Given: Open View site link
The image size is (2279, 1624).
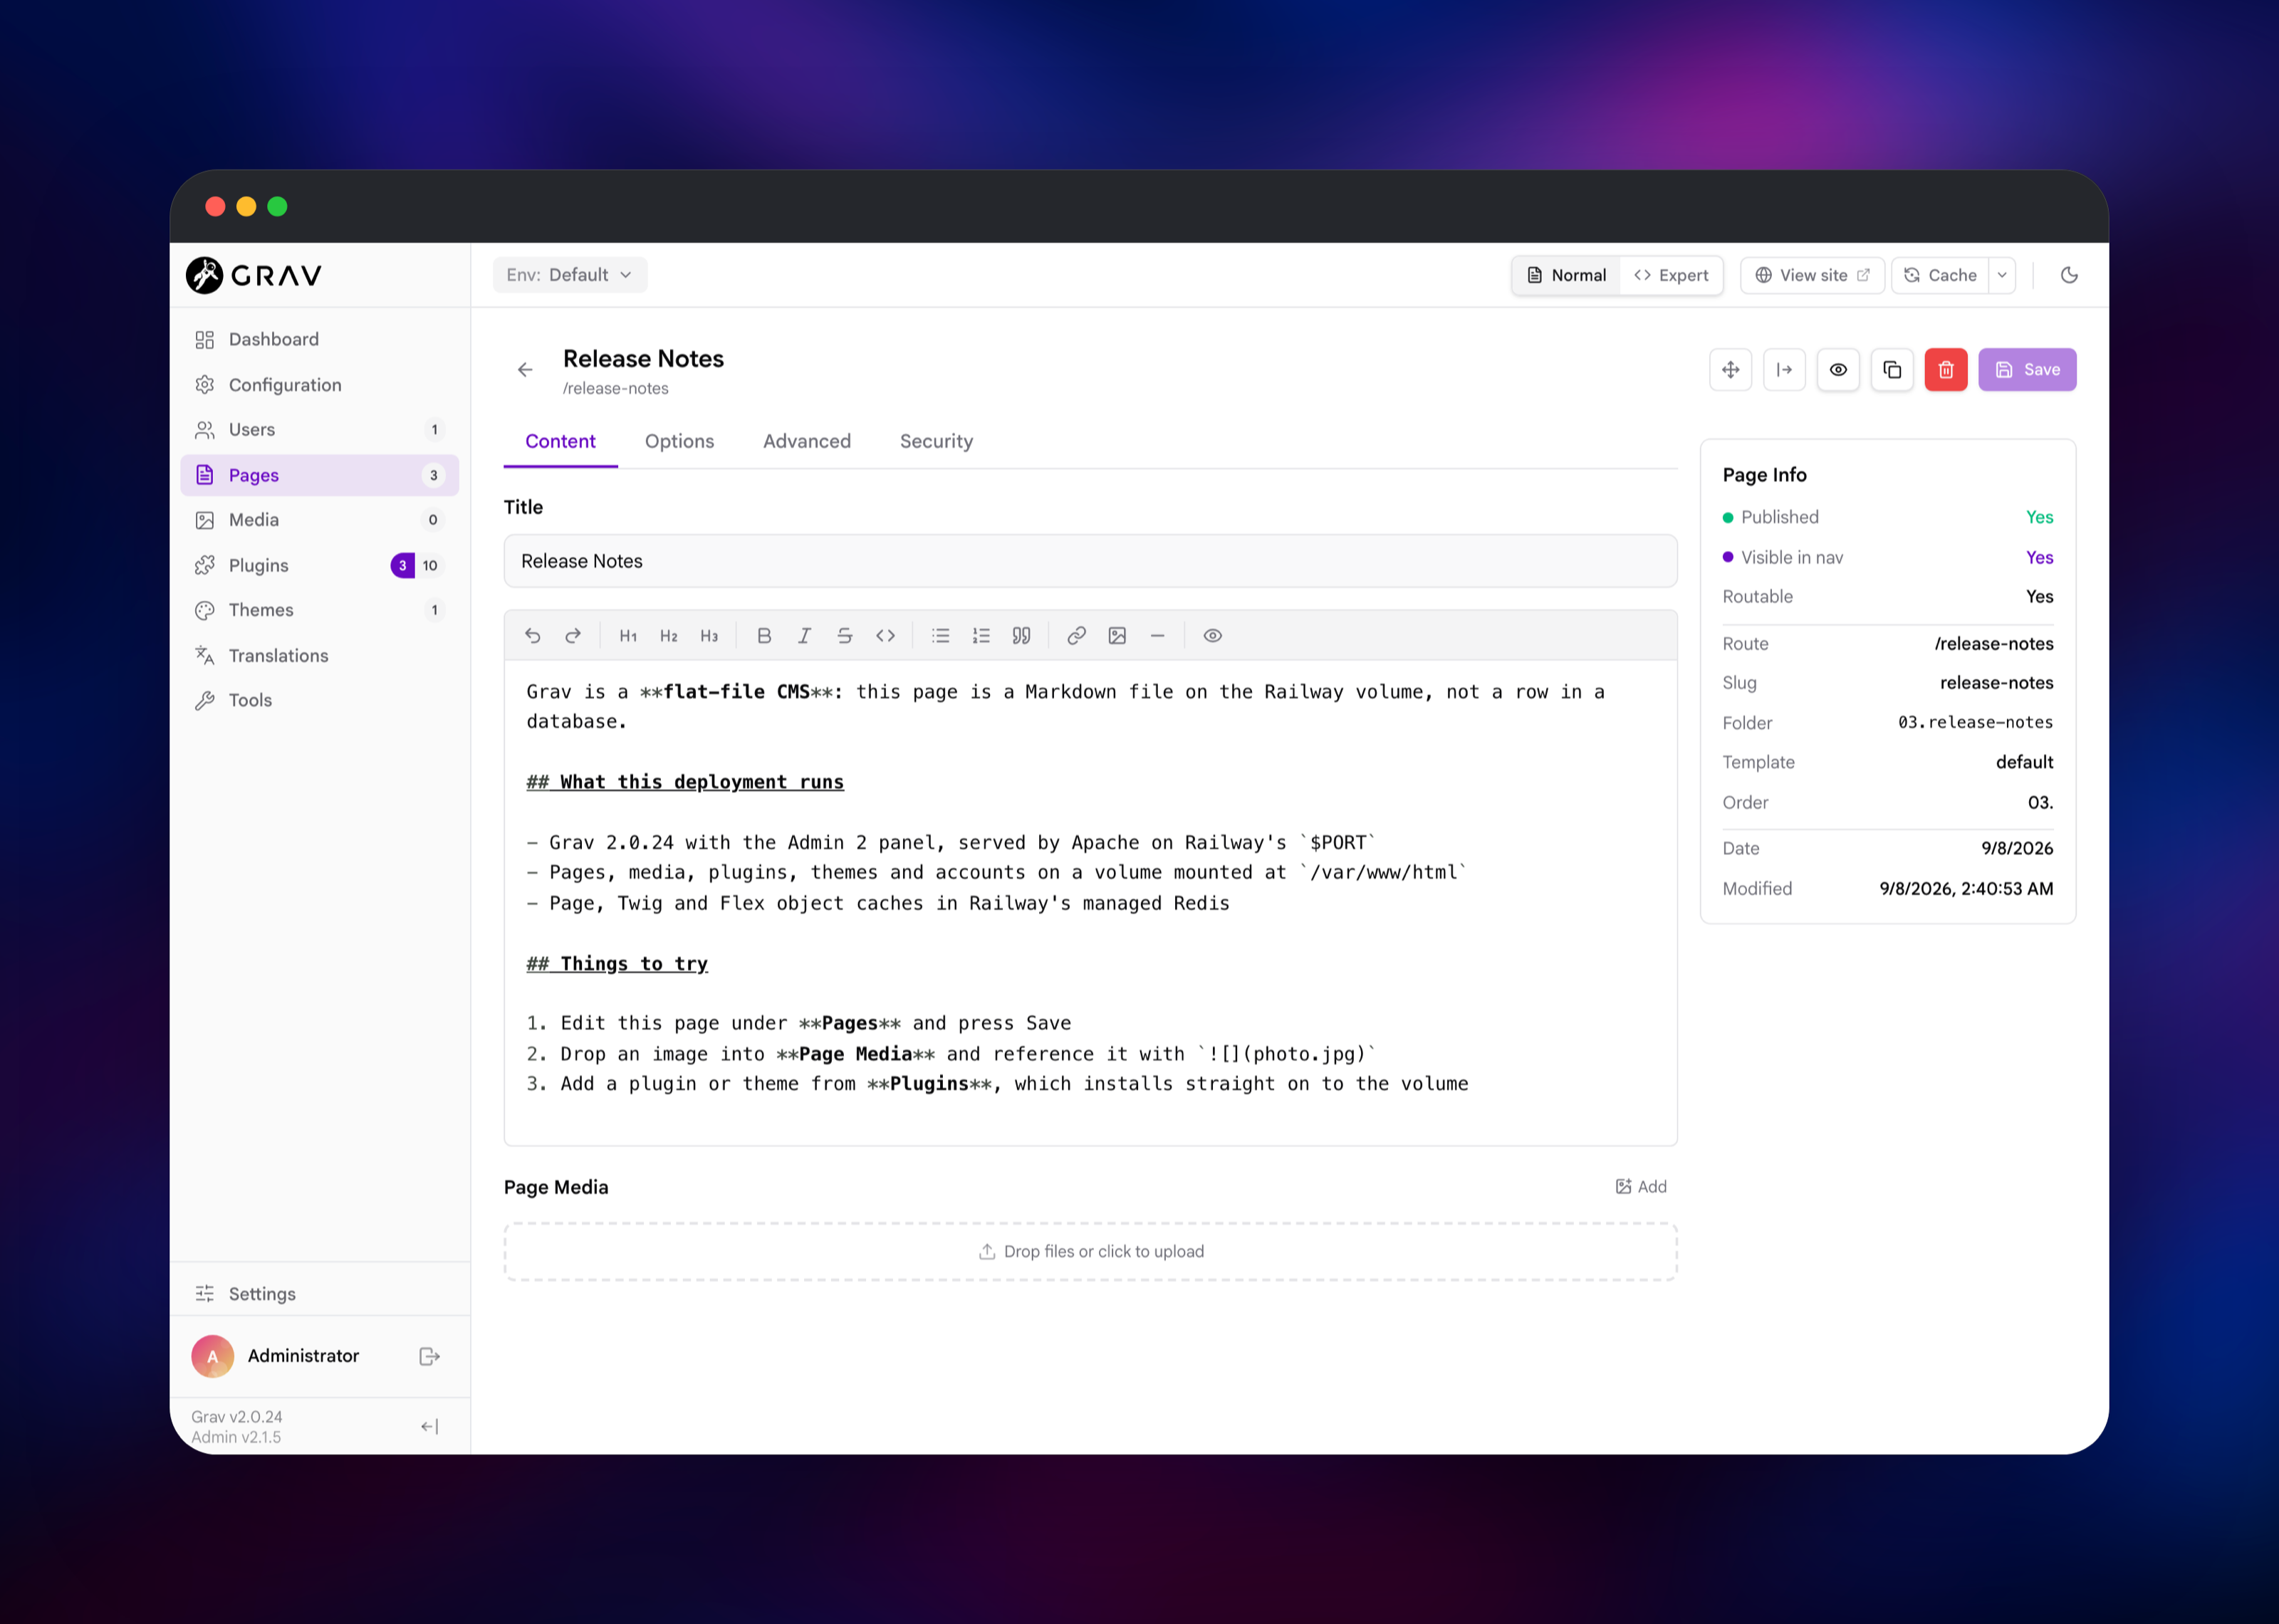Looking at the screenshot, I should 1812,275.
